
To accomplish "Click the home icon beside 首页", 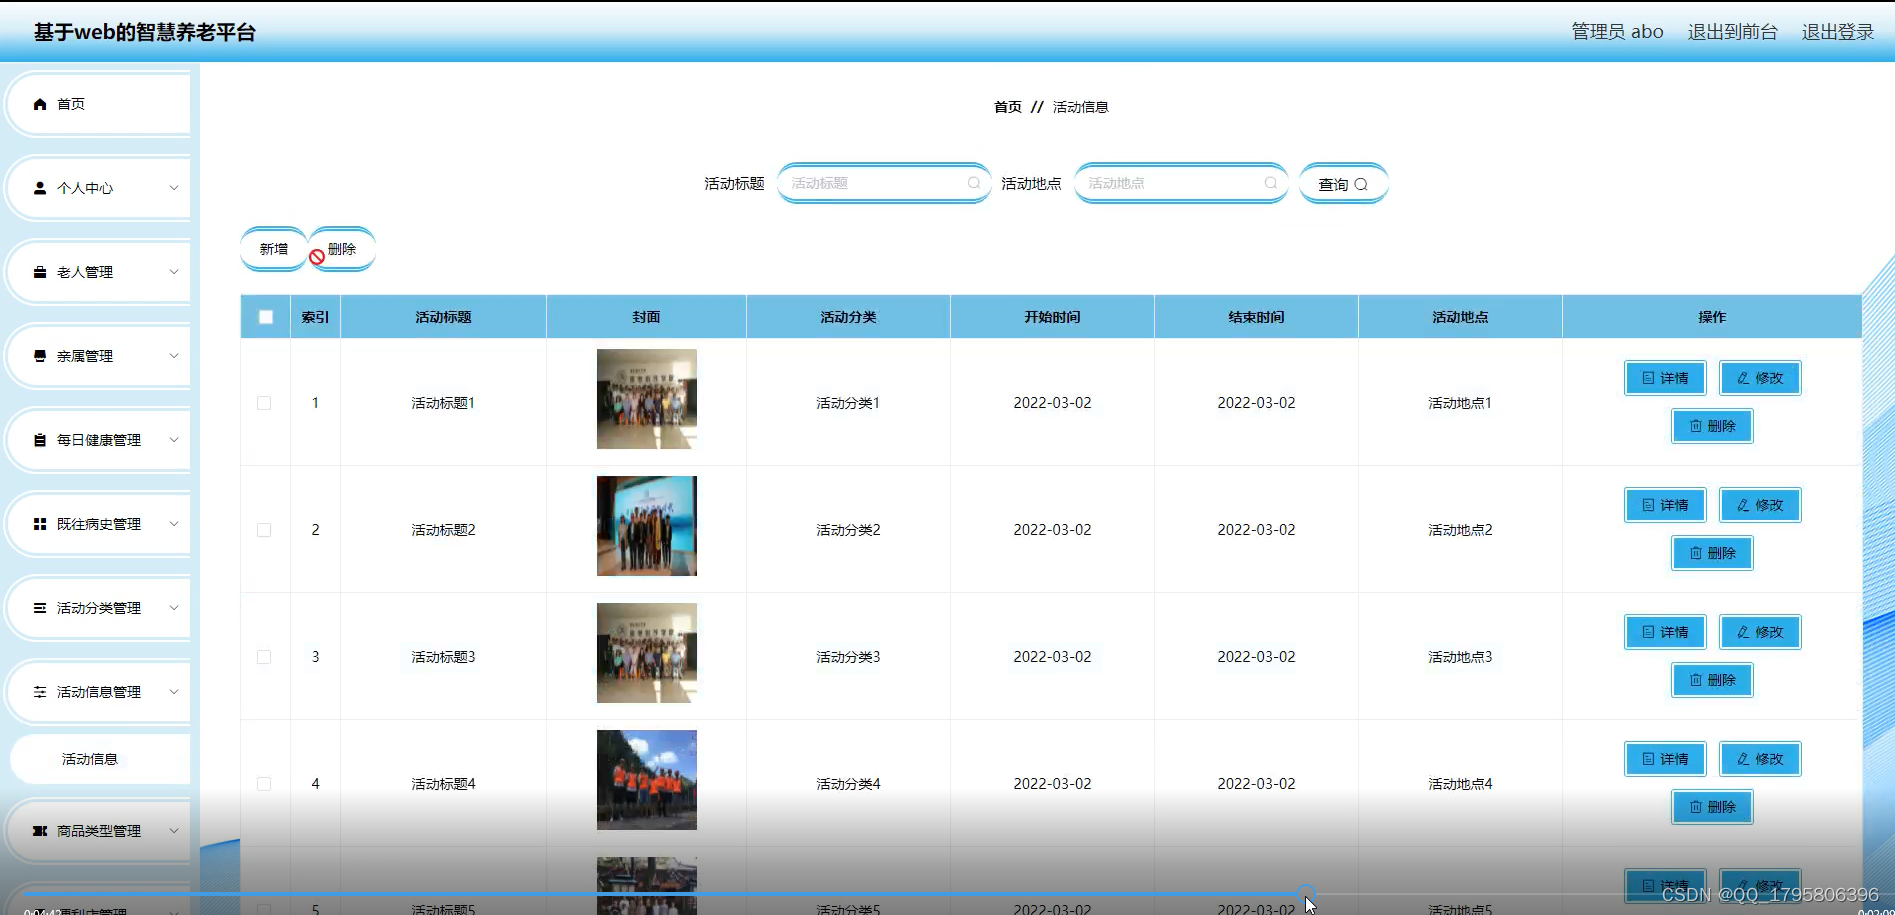I will click(x=40, y=104).
